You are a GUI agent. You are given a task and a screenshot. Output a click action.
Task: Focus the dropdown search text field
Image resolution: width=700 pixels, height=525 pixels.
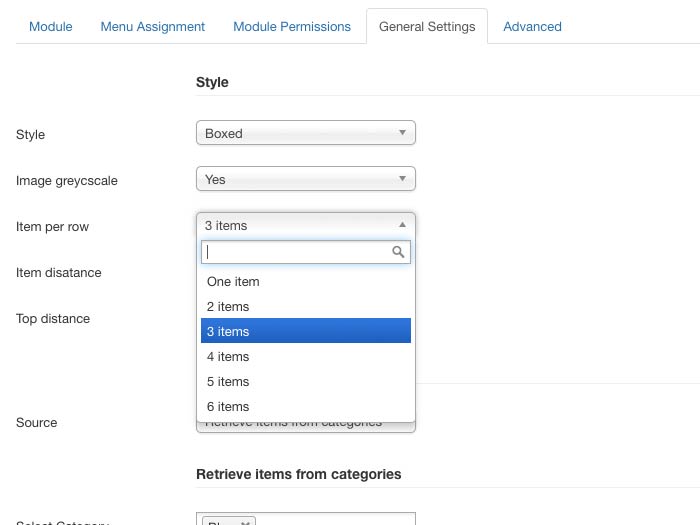(x=295, y=252)
